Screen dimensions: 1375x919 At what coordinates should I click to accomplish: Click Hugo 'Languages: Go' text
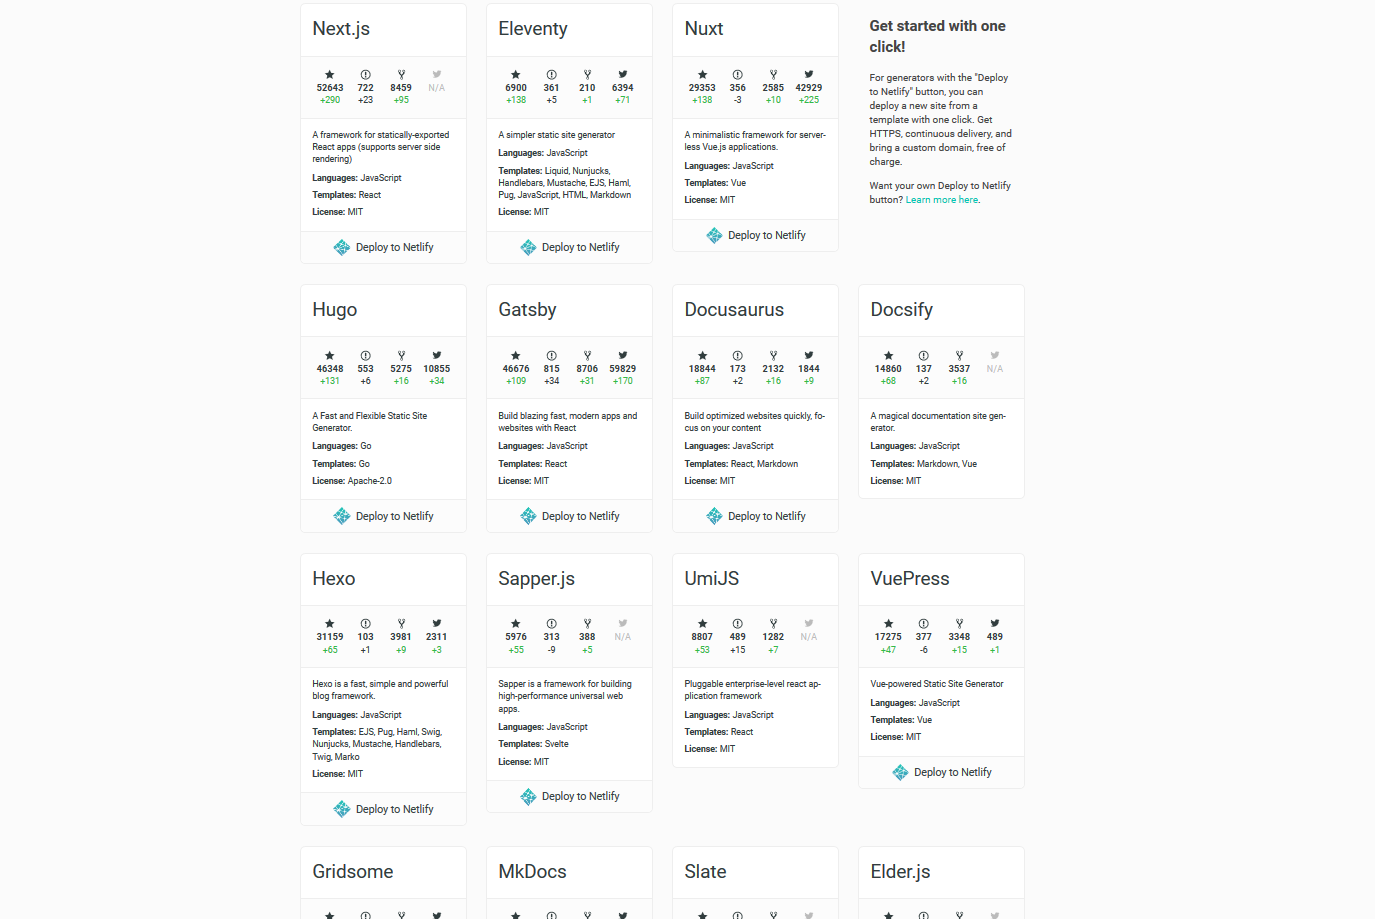tap(342, 446)
